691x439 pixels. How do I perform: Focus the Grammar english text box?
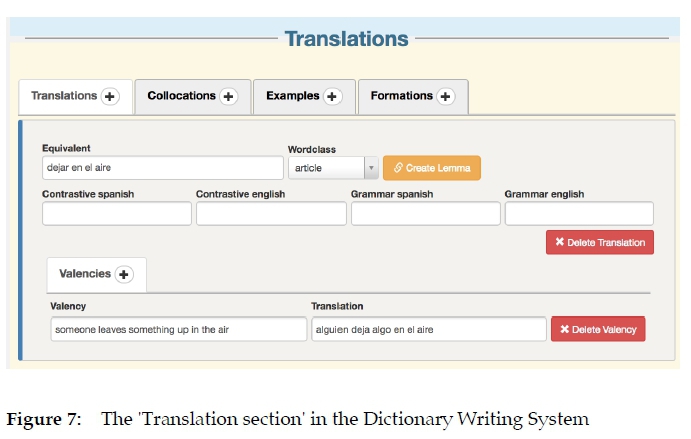pyautogui.click(x=579, y=213)
